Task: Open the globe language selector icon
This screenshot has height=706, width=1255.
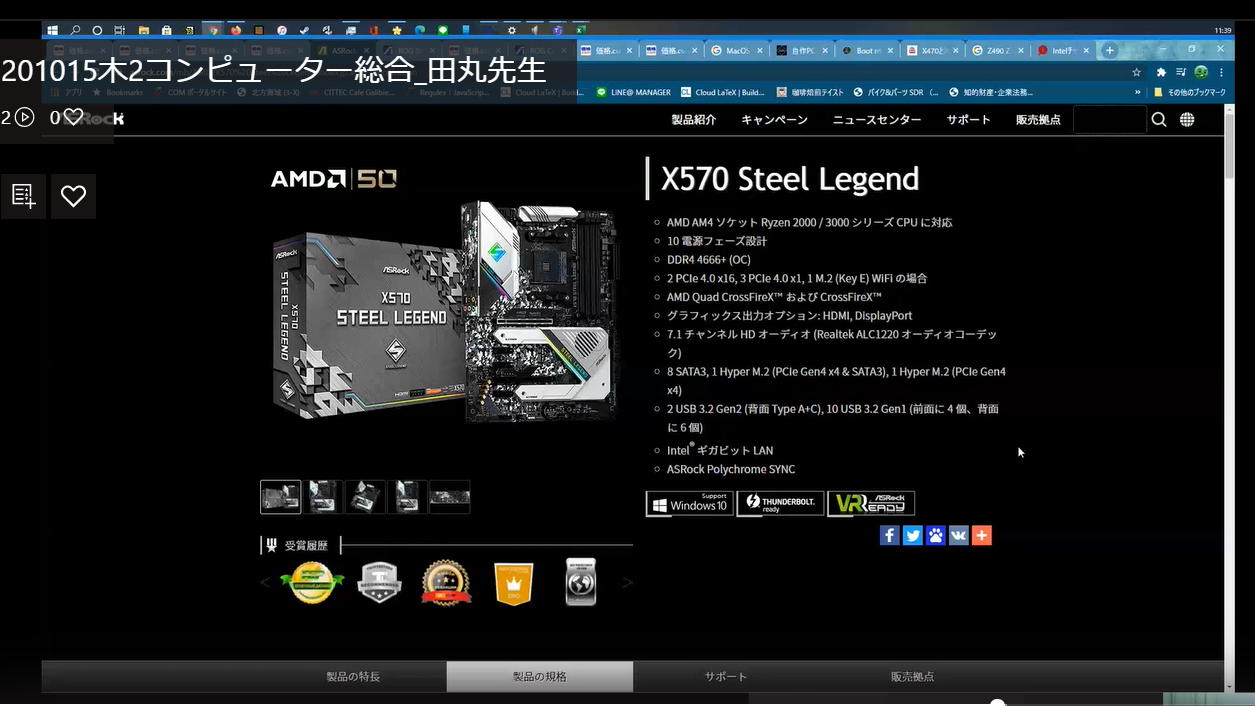Action: click(1187, 120)
